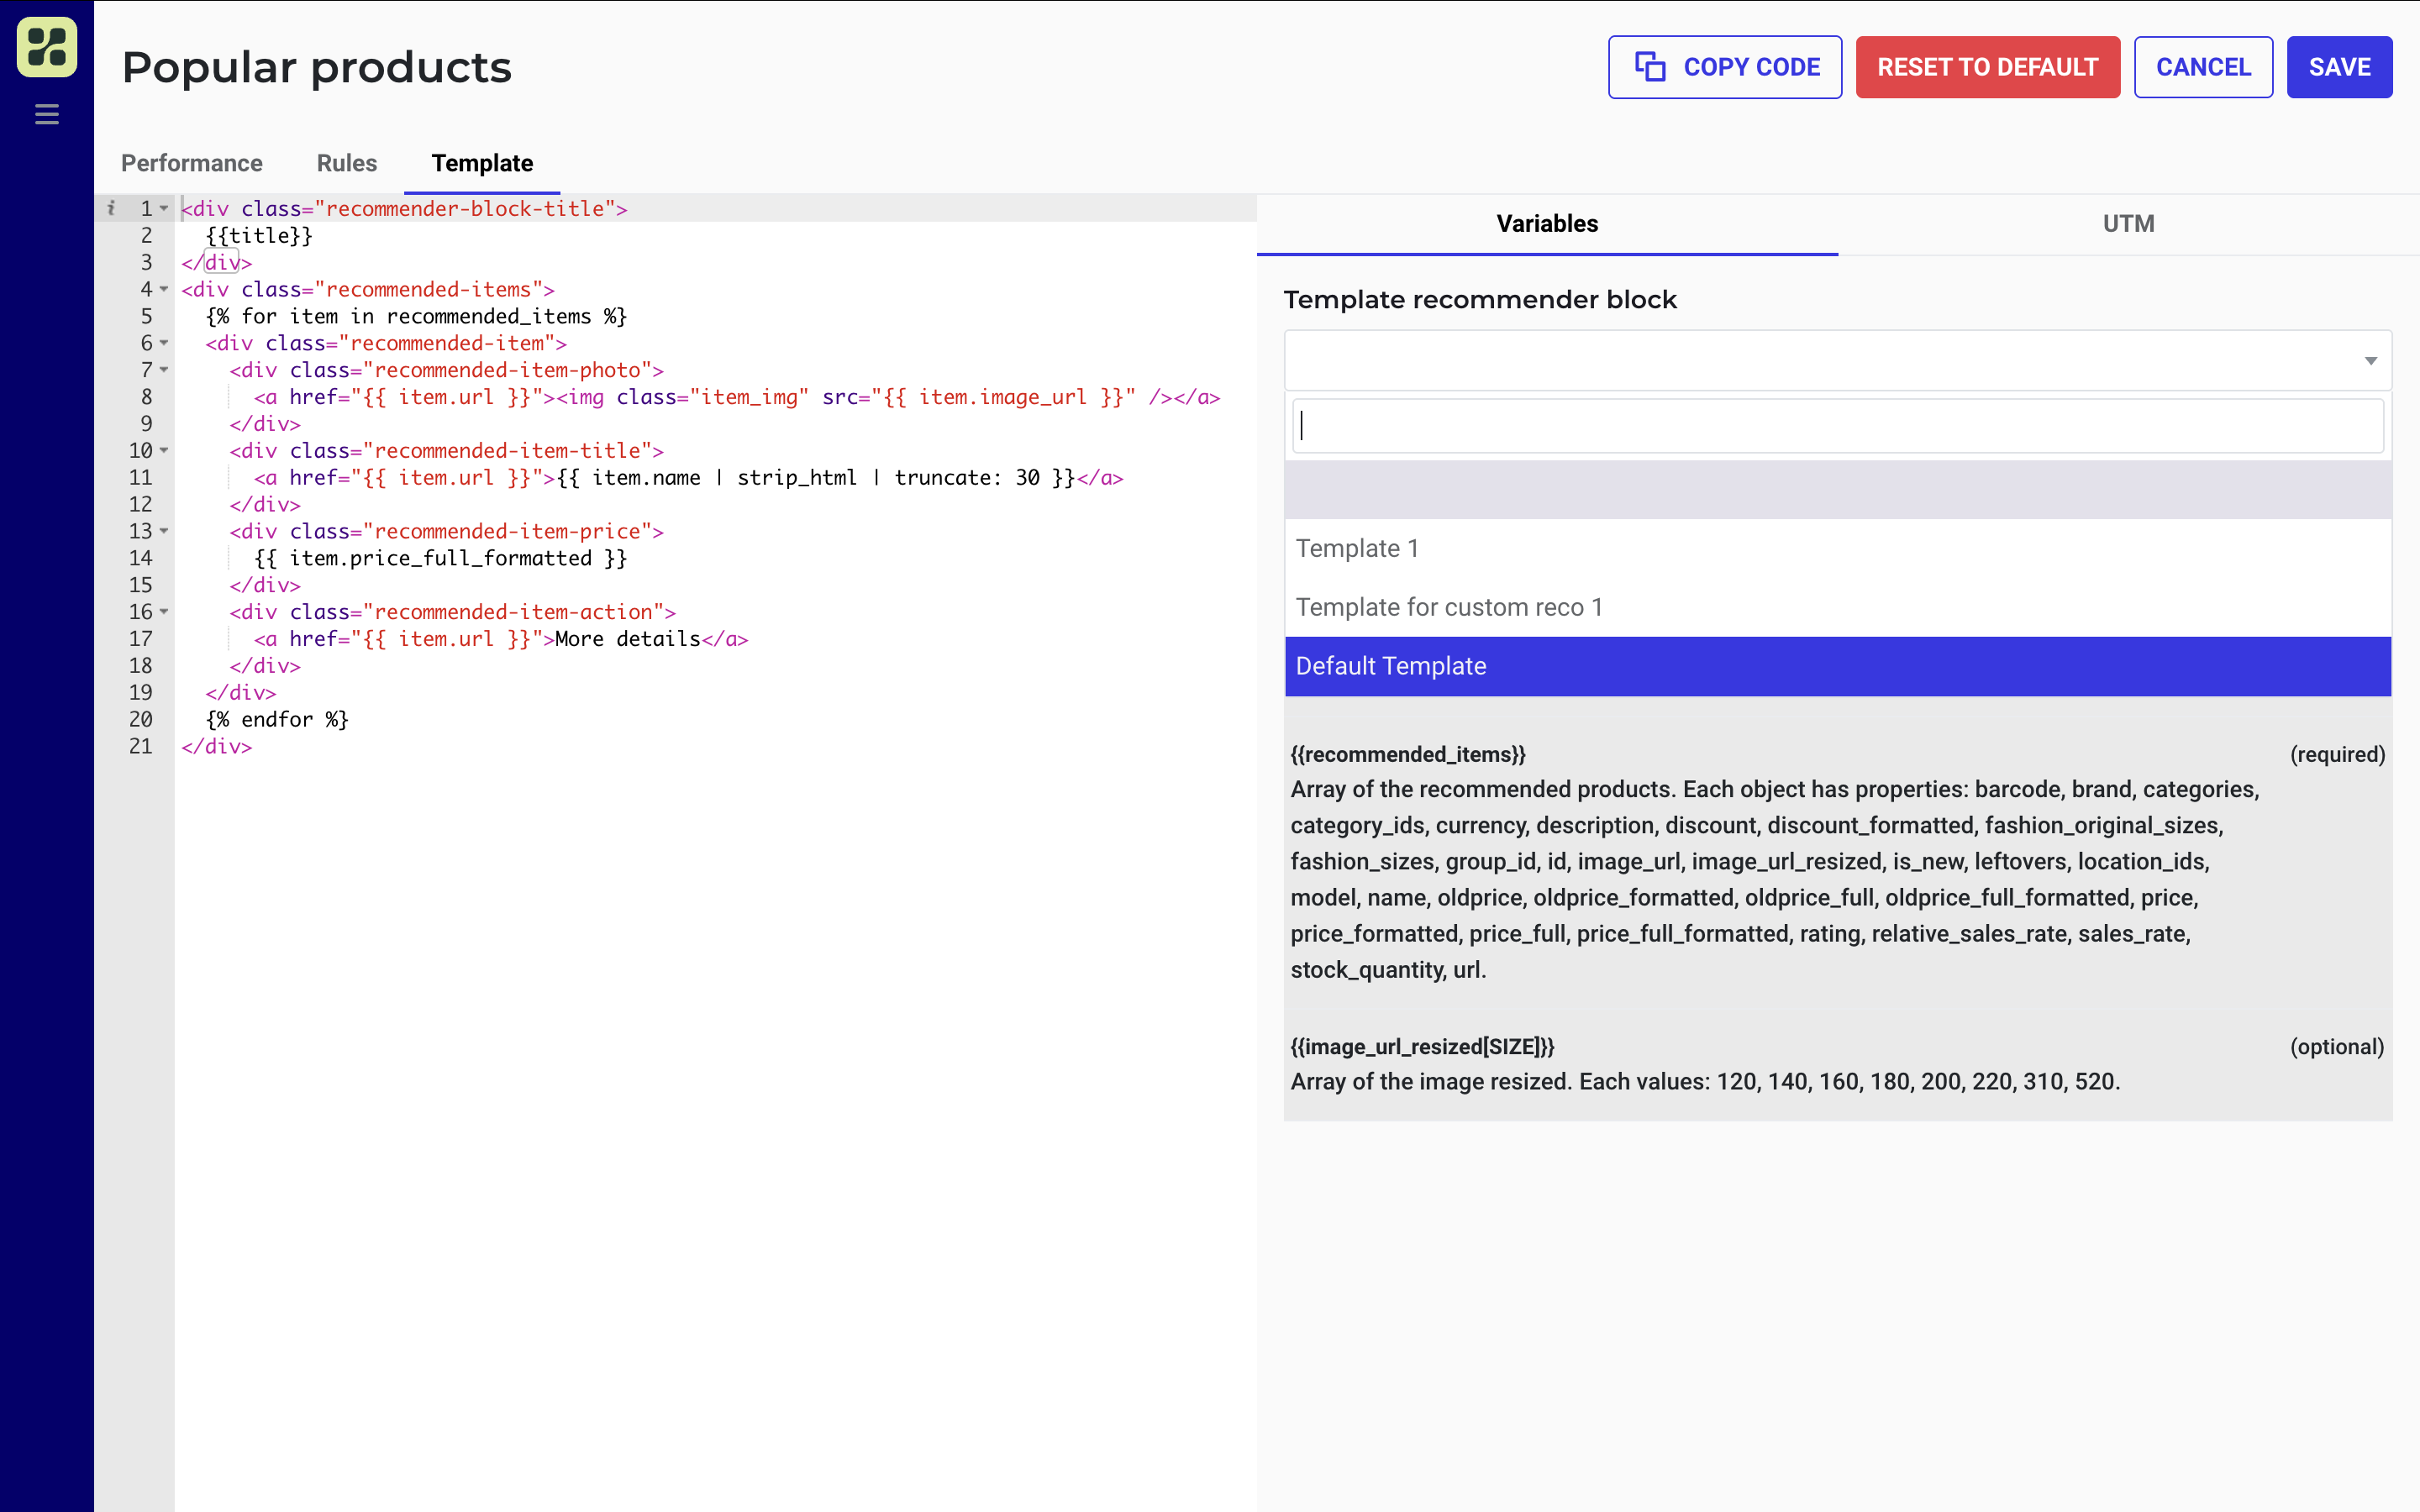Collapse the code fold at line 1
This screenshot has height=1512, width=2420.
click(164, 208)
